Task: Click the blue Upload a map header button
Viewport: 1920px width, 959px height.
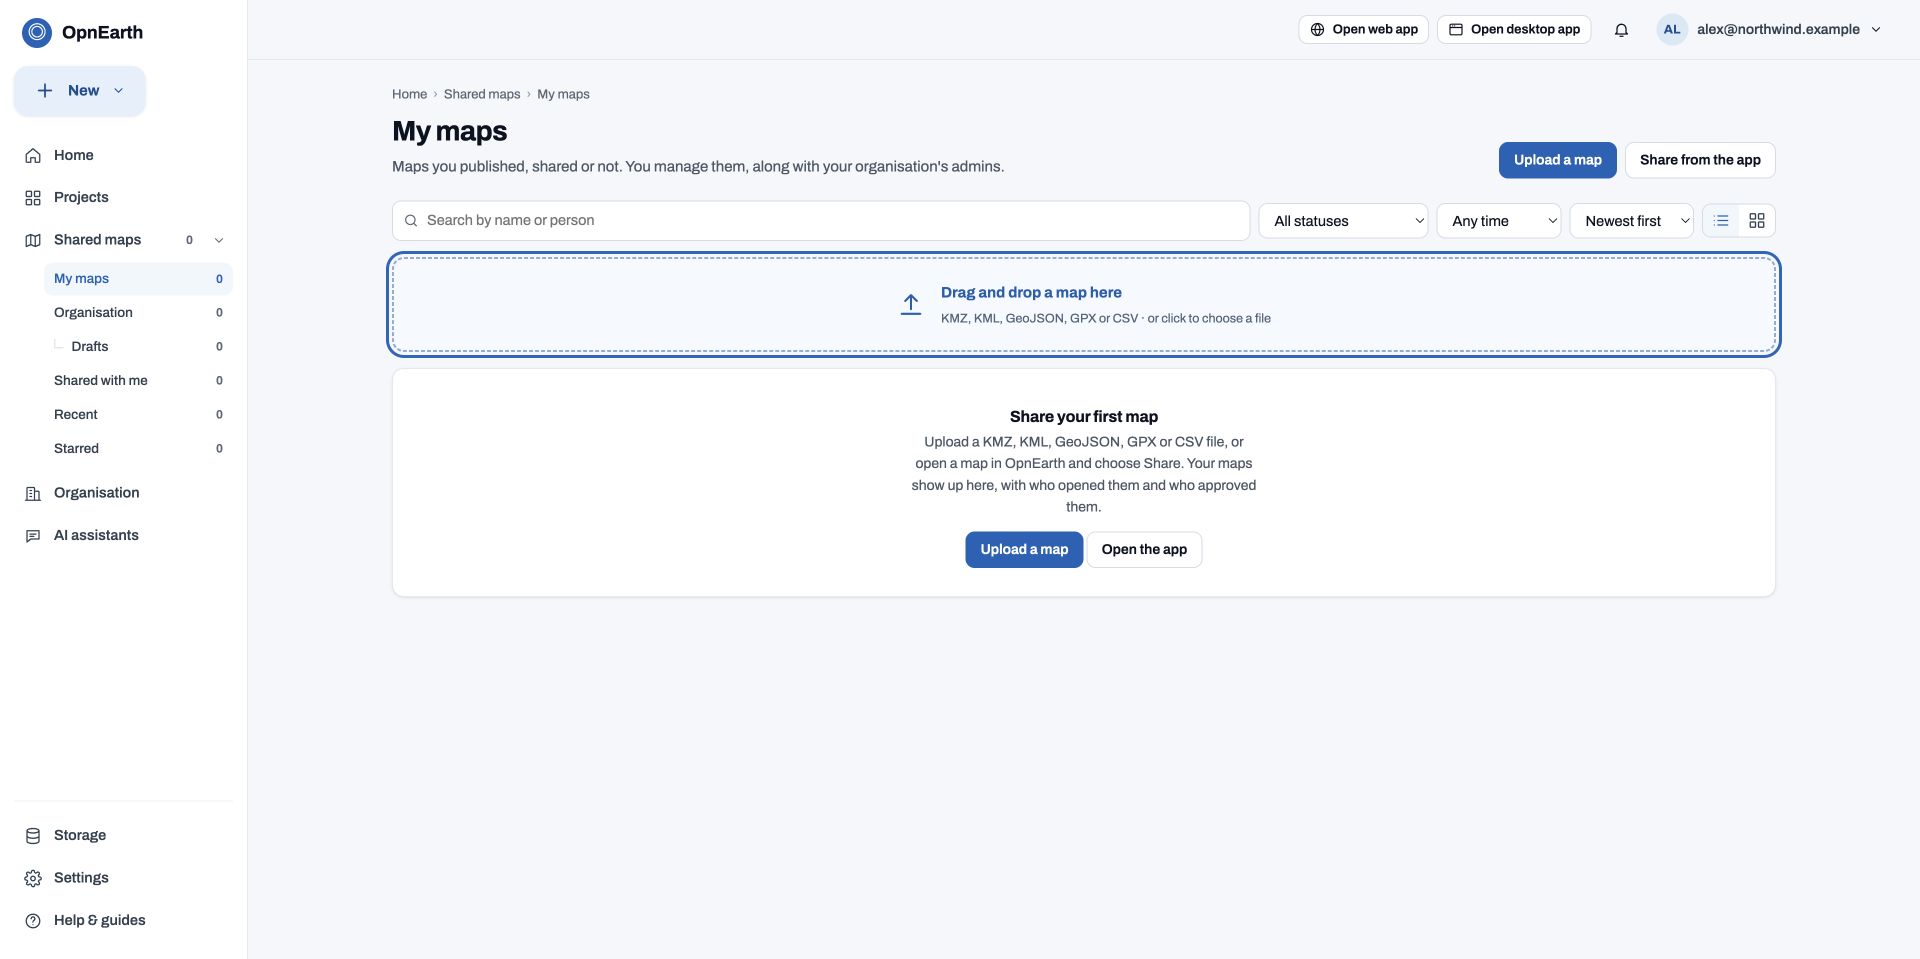Action: pyautogui.click(x=1557, y=160)
